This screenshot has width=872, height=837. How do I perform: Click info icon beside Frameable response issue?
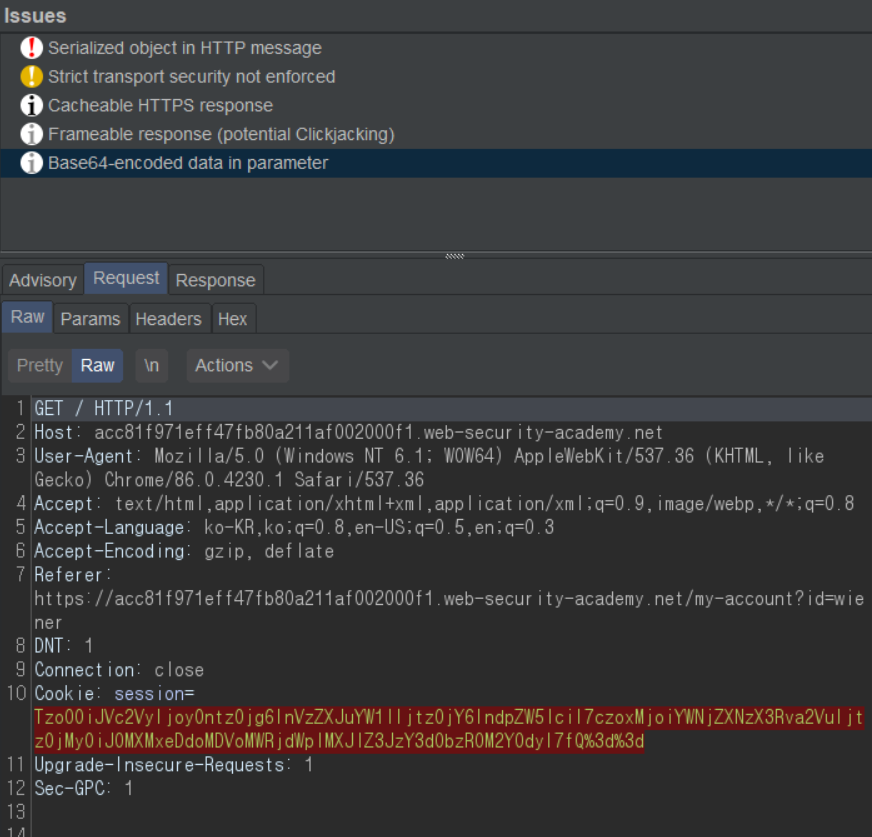click(32, 134)
